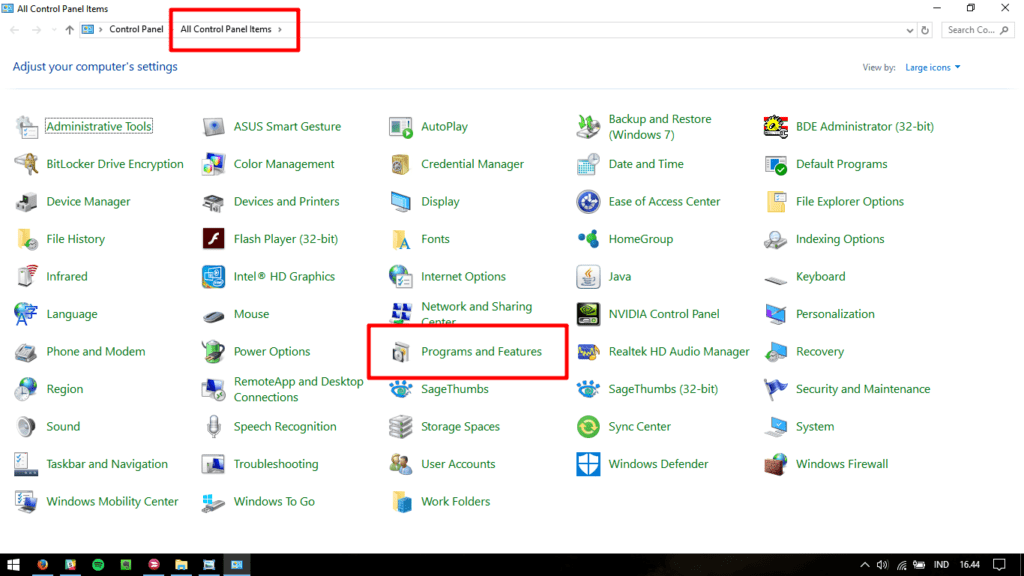
Task: Open the Recovery link
Action: pyautogui.click(x=820, y=352)
